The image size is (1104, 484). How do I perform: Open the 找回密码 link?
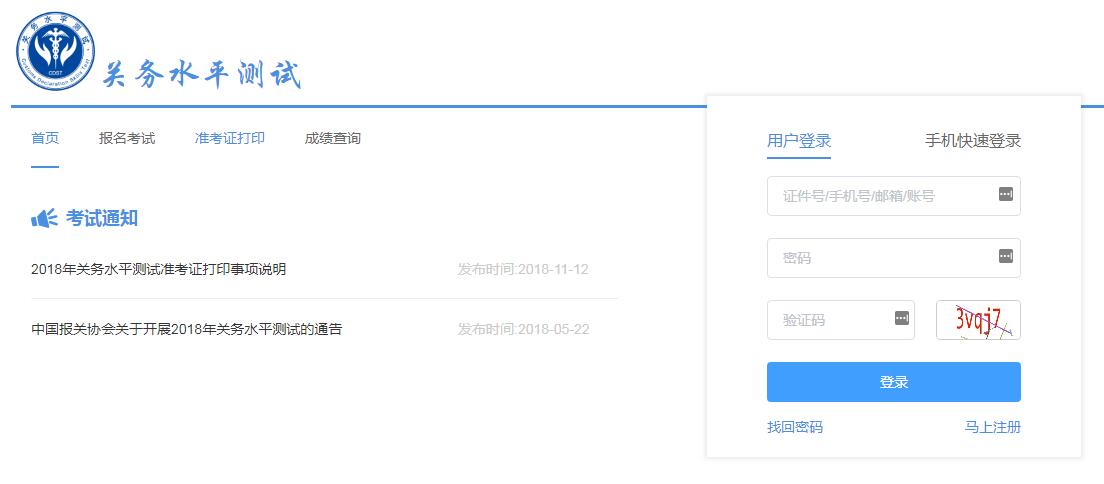795,427
